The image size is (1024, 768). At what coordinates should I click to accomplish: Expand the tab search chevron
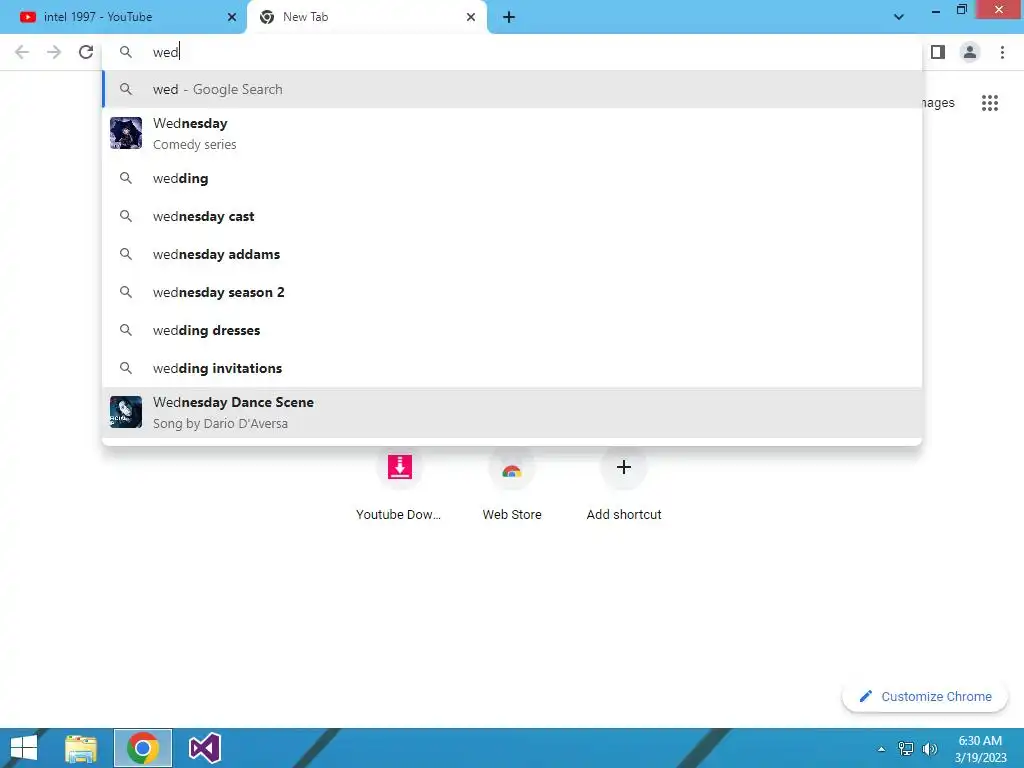(899, 17)
